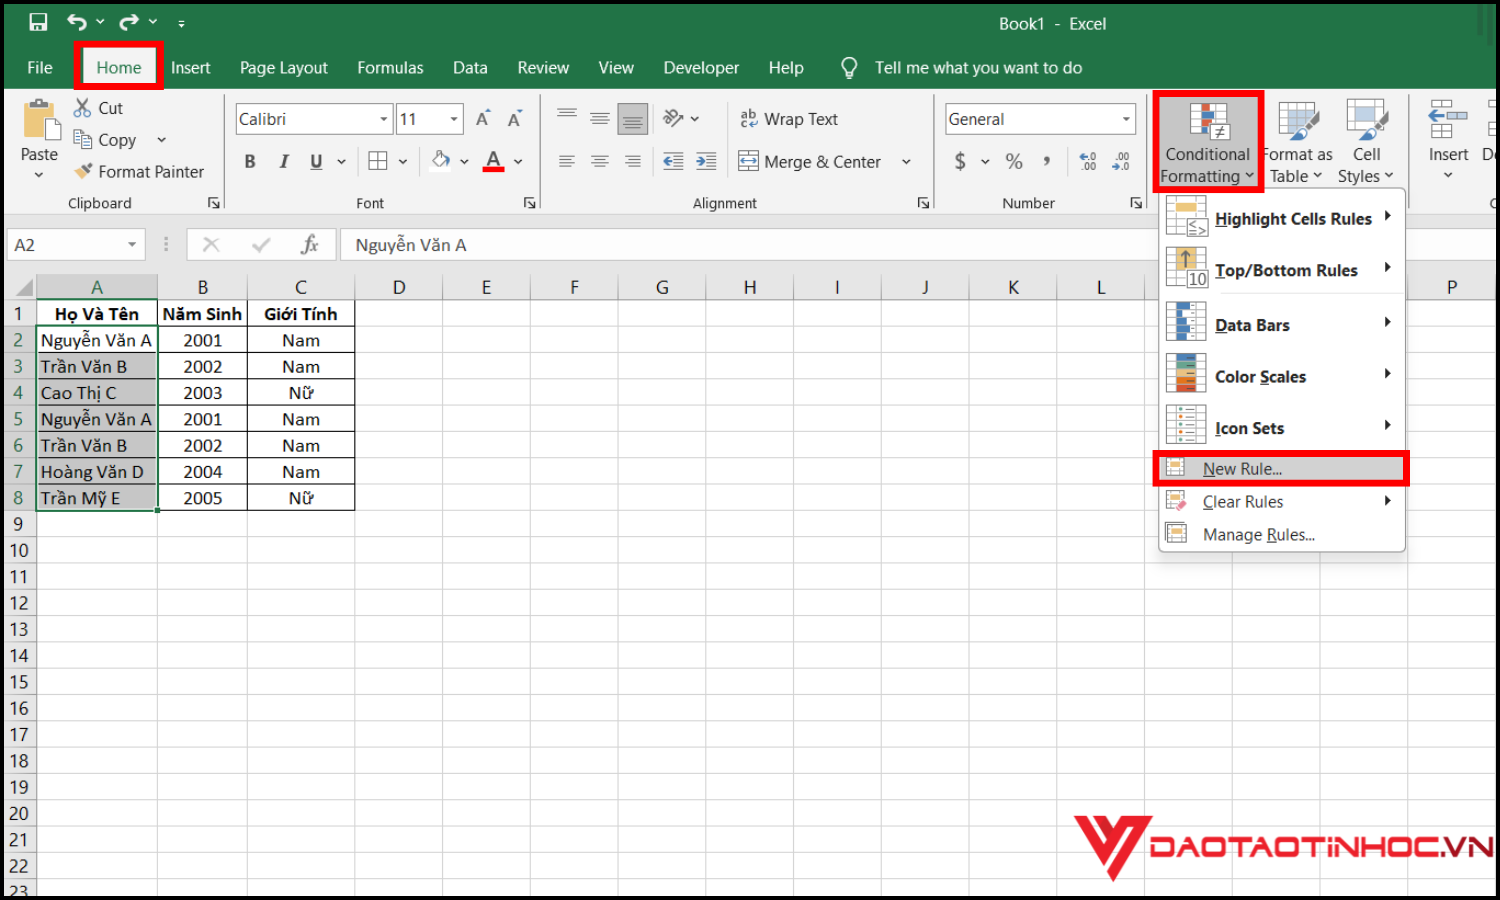Click the Center align icon
Screen dimensions: 1500x900
click(x=600, y=161)
